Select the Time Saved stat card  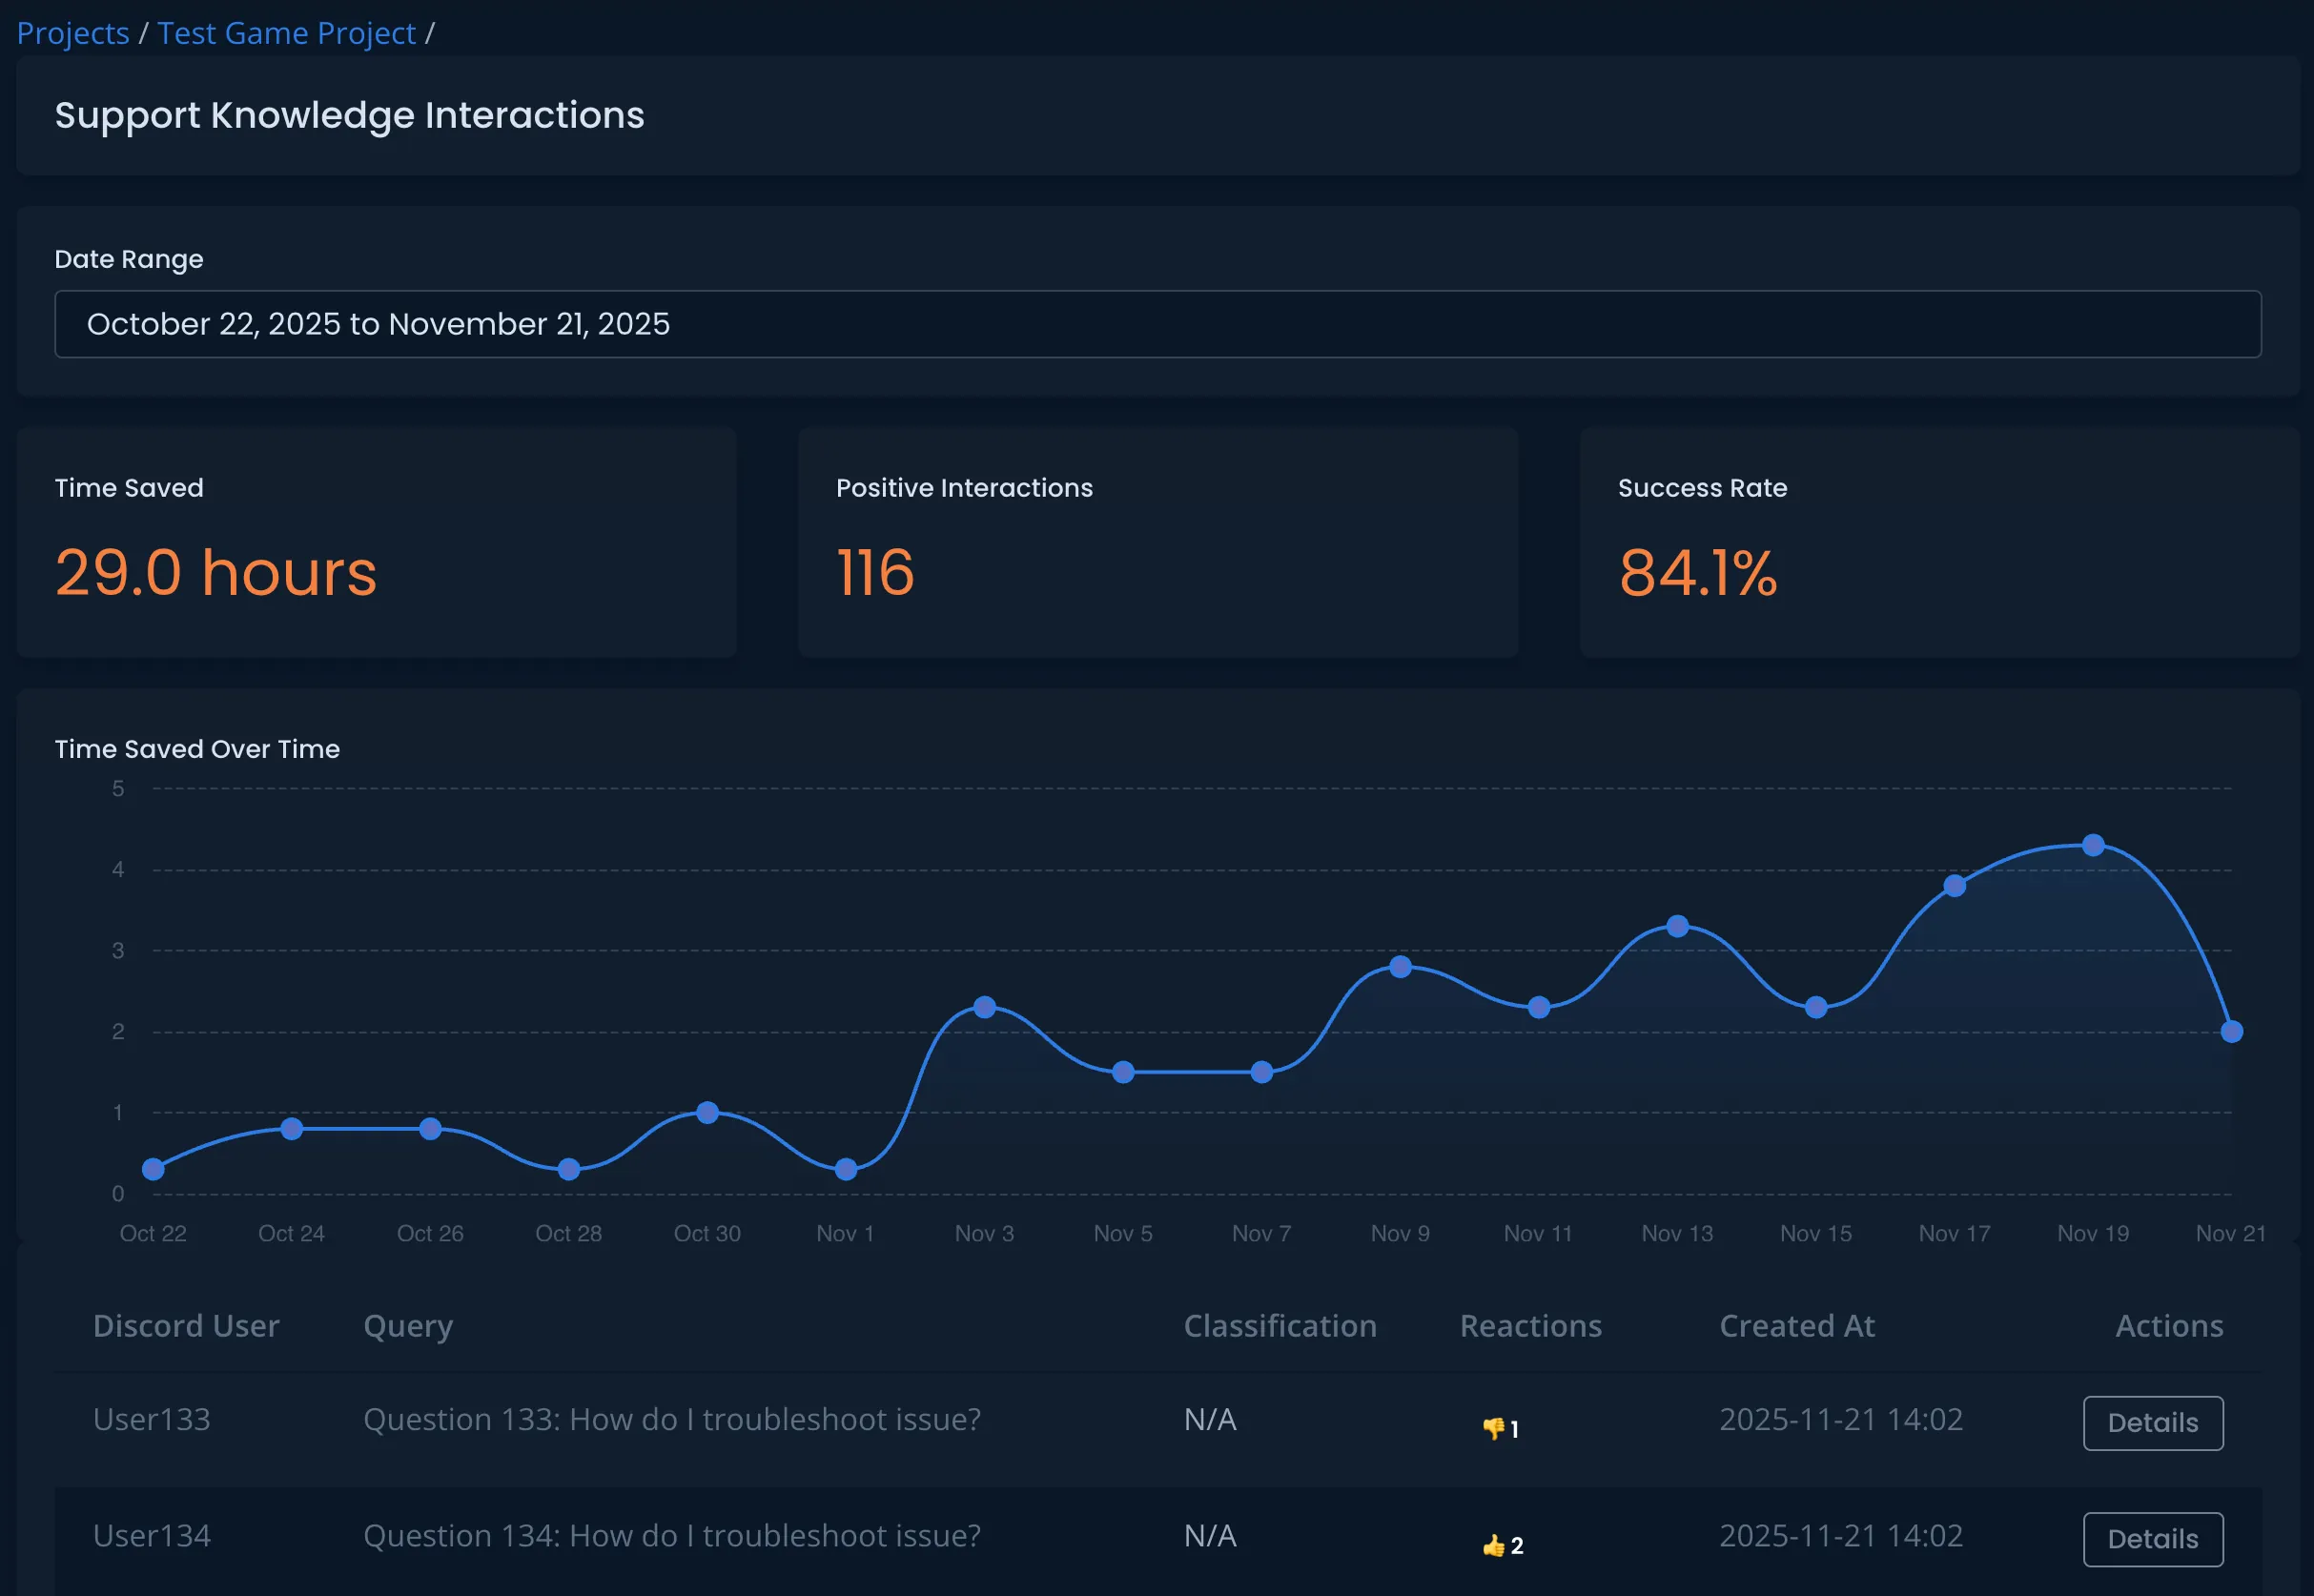pos(377,543)
